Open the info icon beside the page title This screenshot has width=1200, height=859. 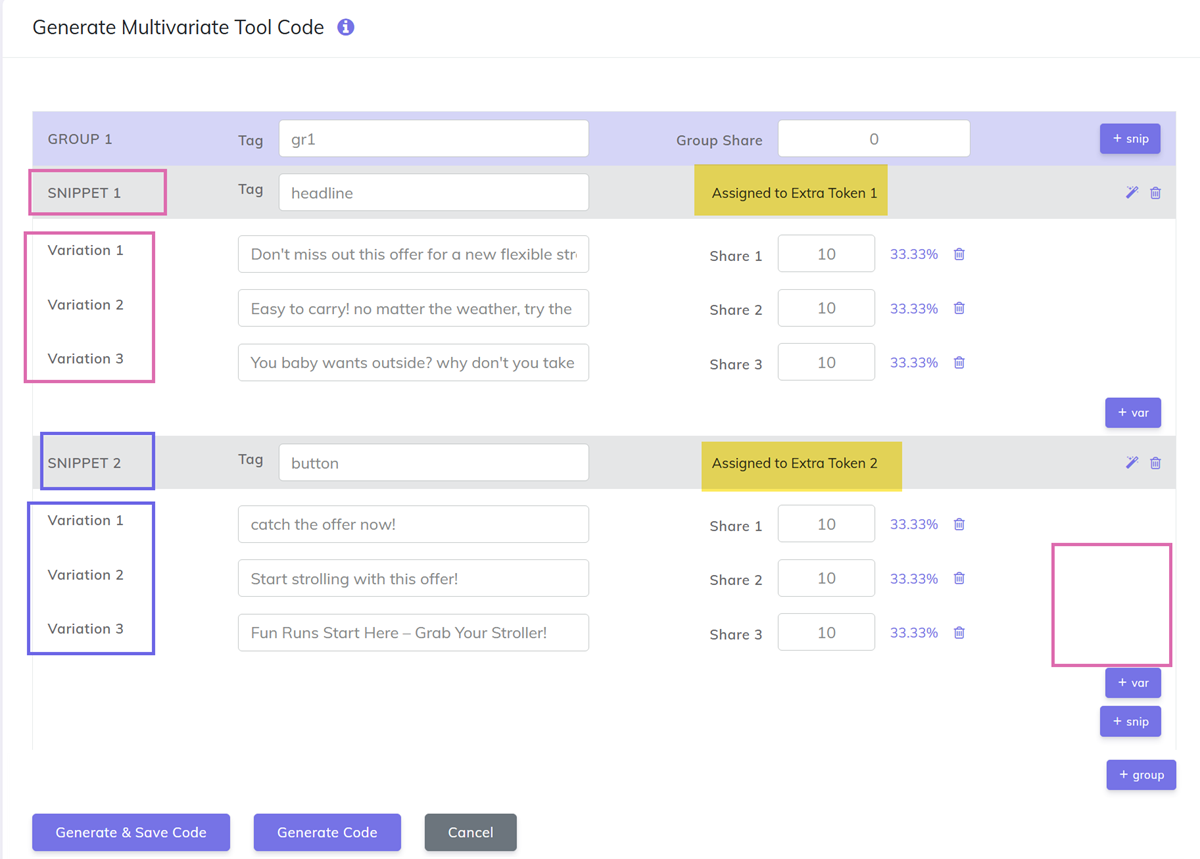tap(345, 27)
